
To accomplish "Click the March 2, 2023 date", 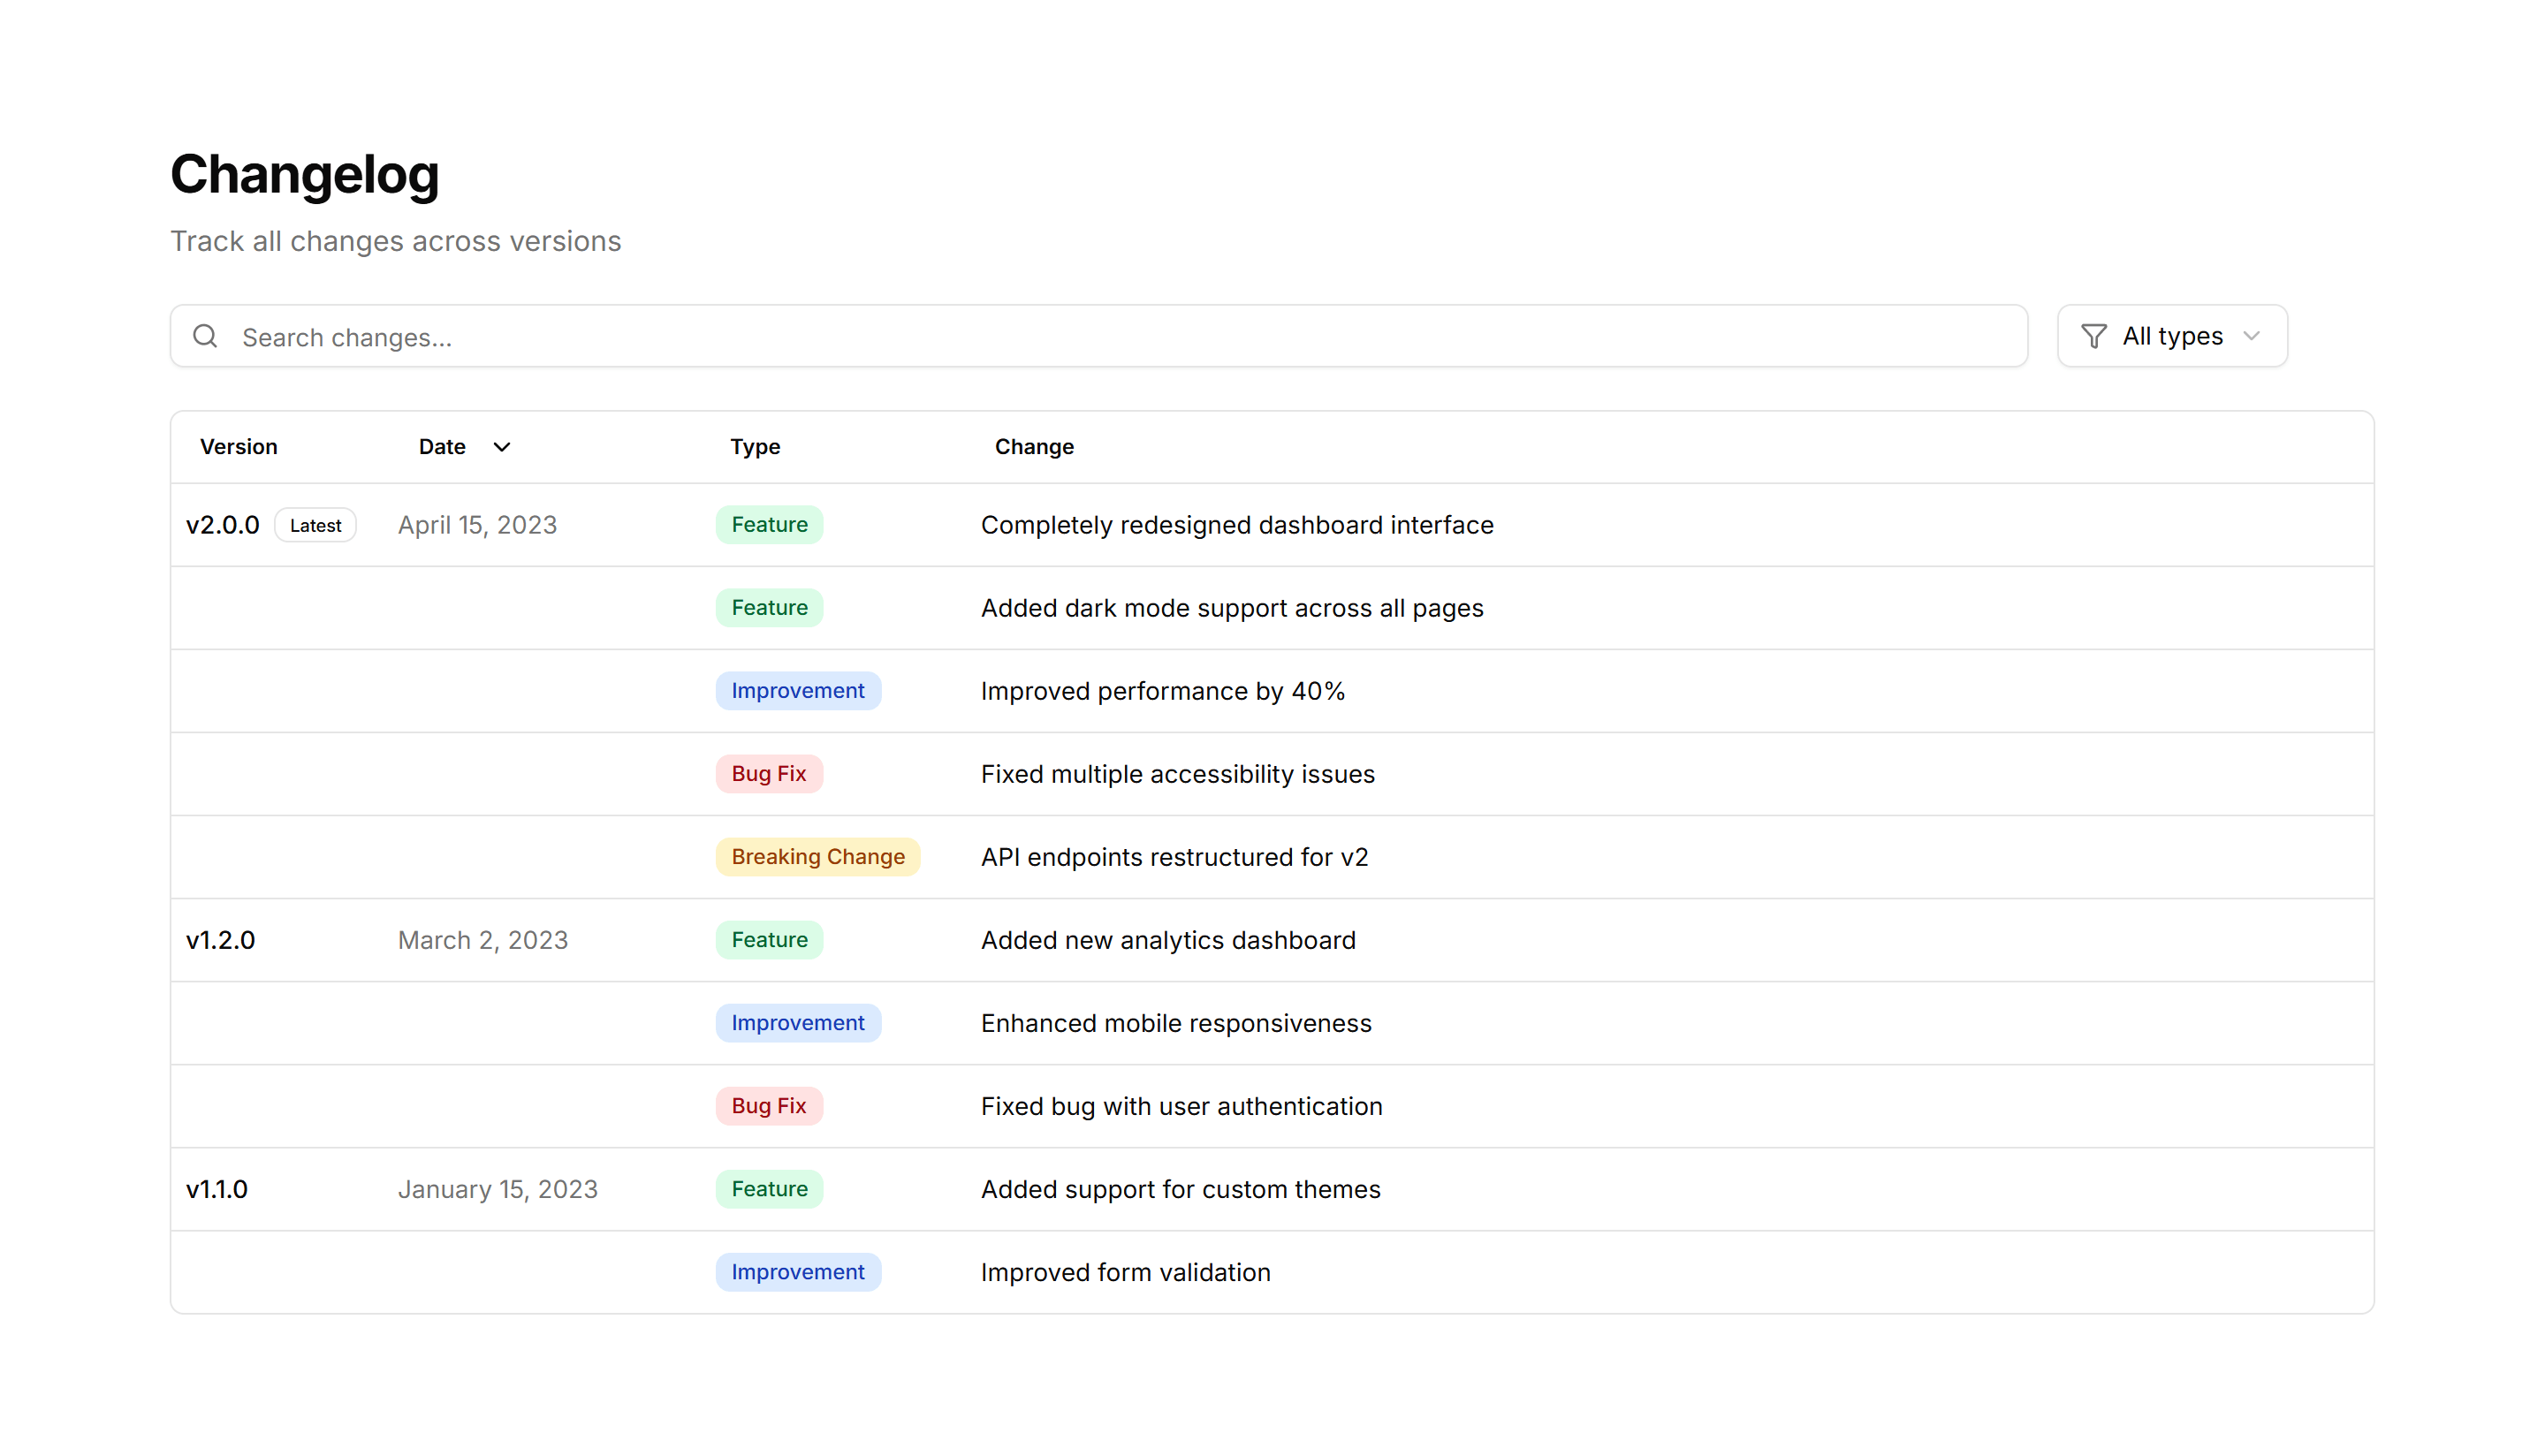I will pyautogui.click(x=483, y=940).
